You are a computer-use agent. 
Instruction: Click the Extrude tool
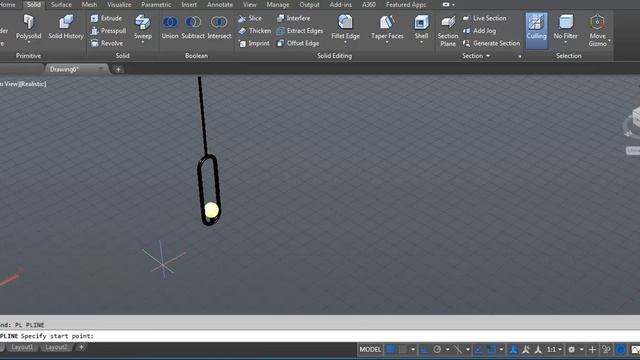[x=106, y=18]
